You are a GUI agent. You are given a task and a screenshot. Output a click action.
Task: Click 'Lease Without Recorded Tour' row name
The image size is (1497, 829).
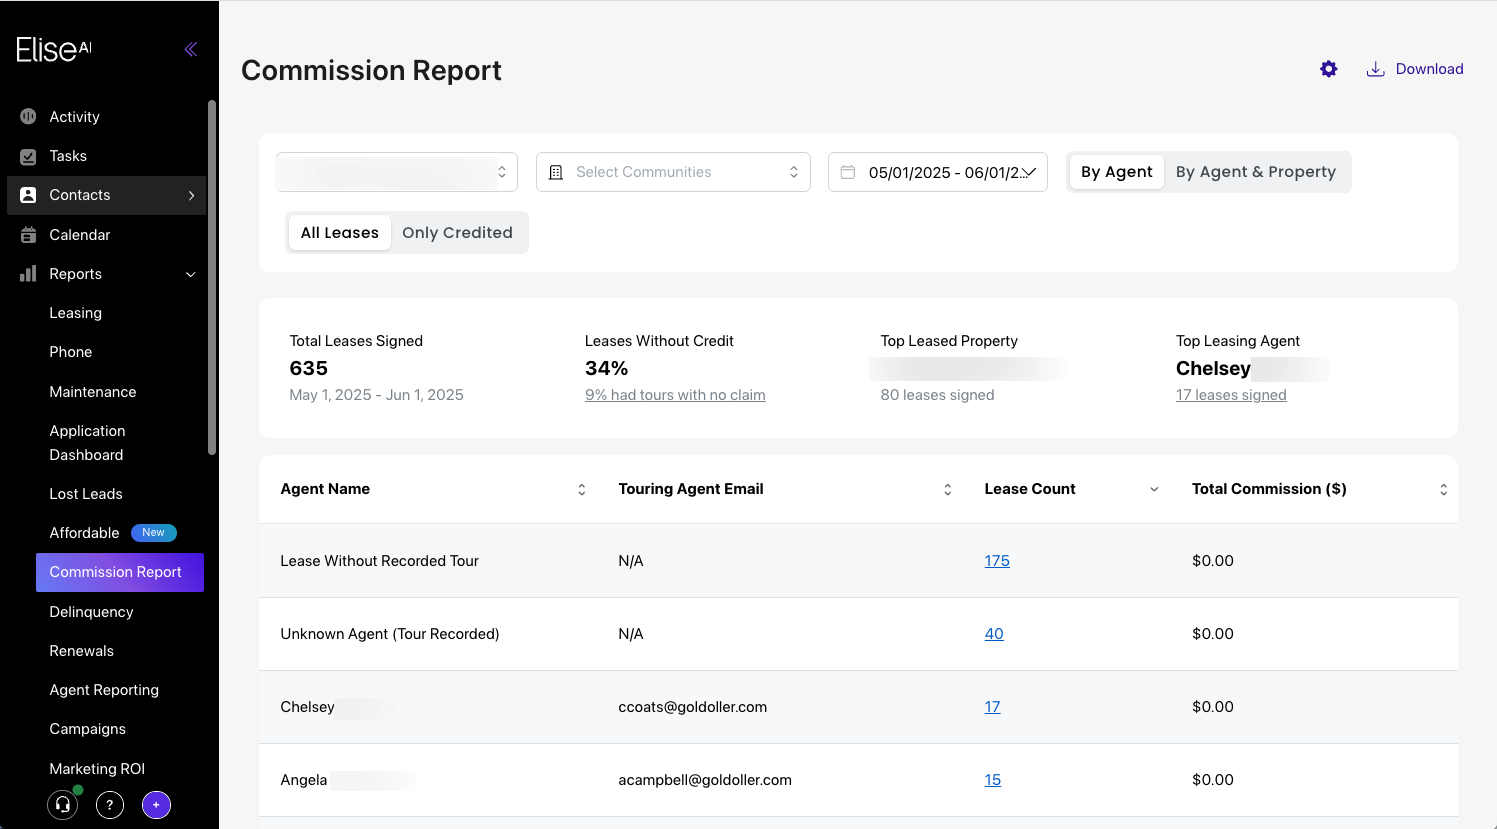coord(379,561)
